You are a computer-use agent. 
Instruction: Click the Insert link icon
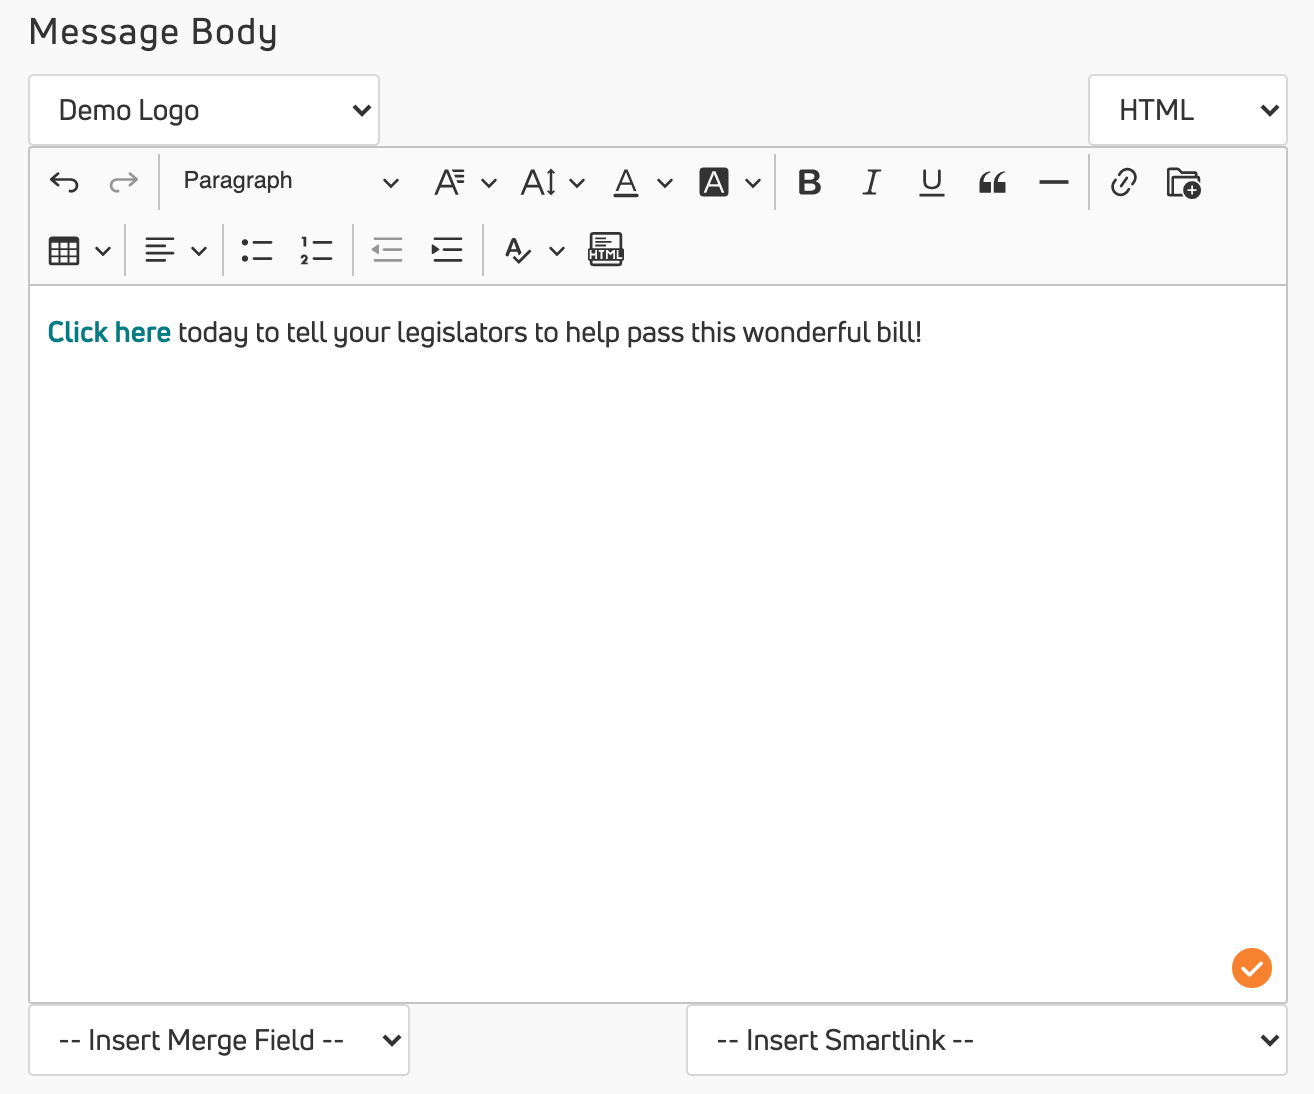(x=1123, y=182)
